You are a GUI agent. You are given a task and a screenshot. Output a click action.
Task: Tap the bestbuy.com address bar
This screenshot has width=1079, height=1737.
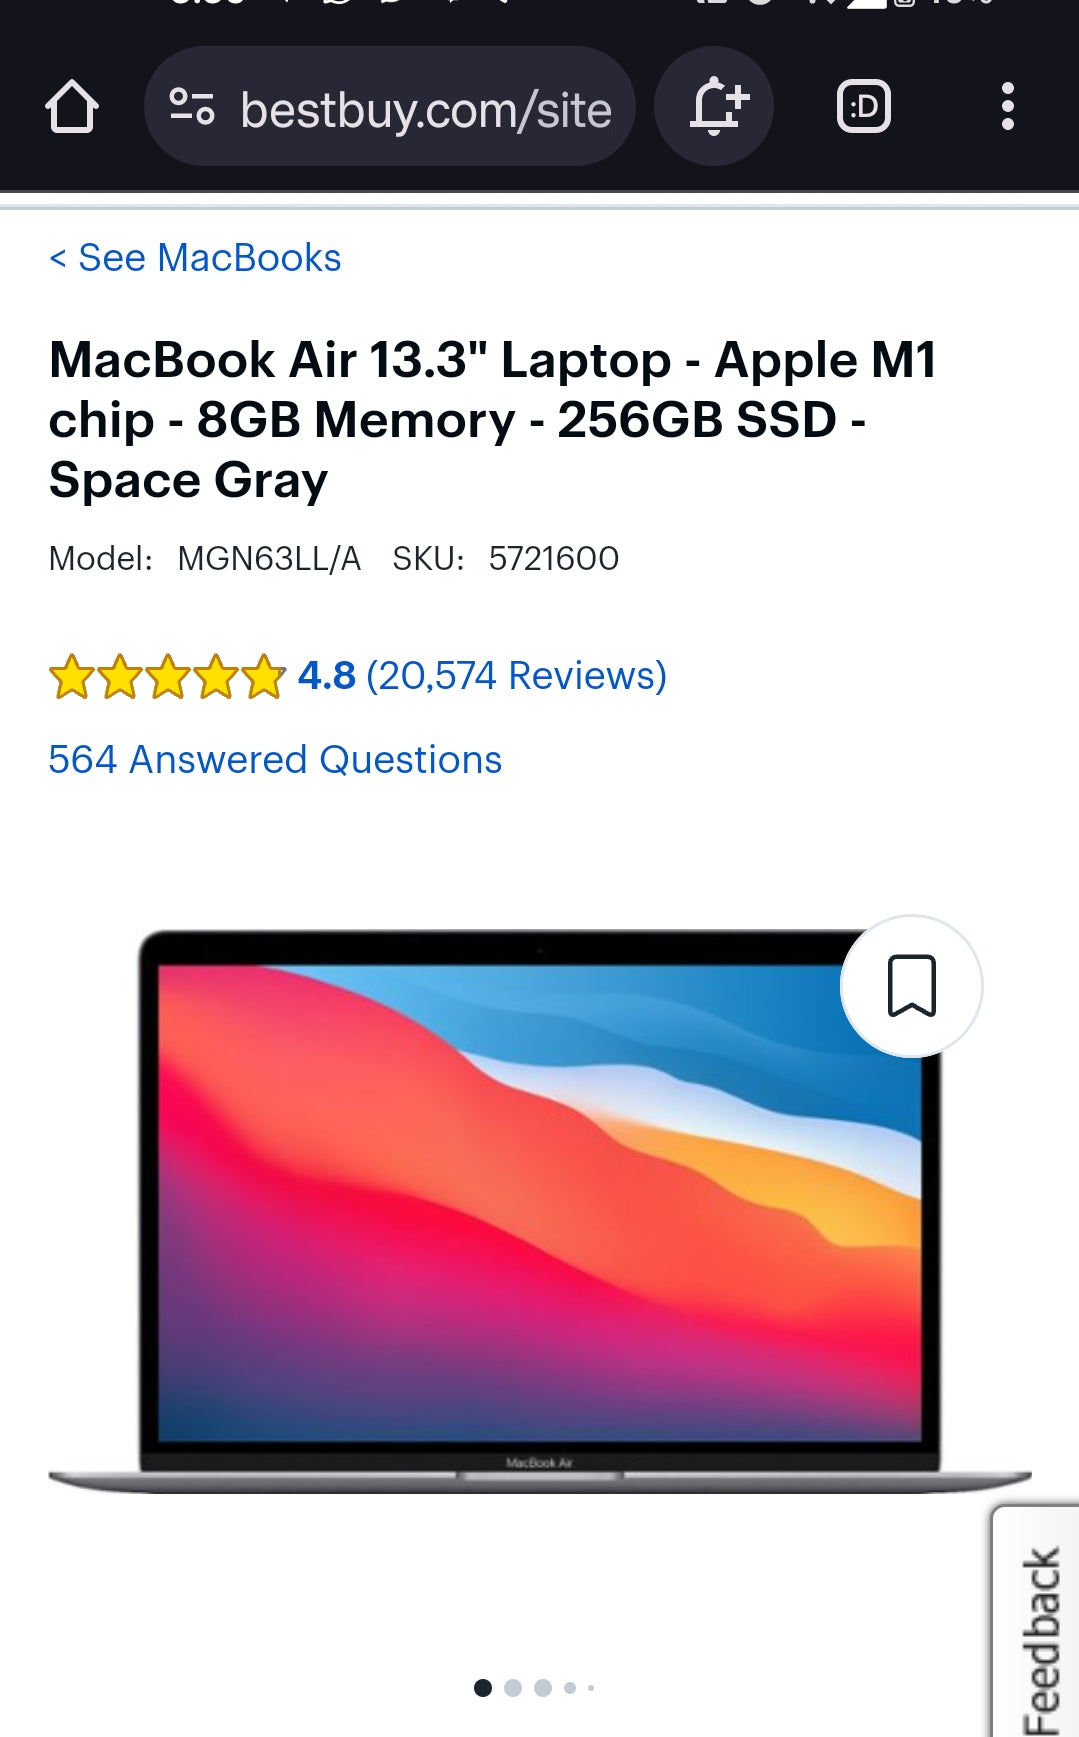[390, 107]
